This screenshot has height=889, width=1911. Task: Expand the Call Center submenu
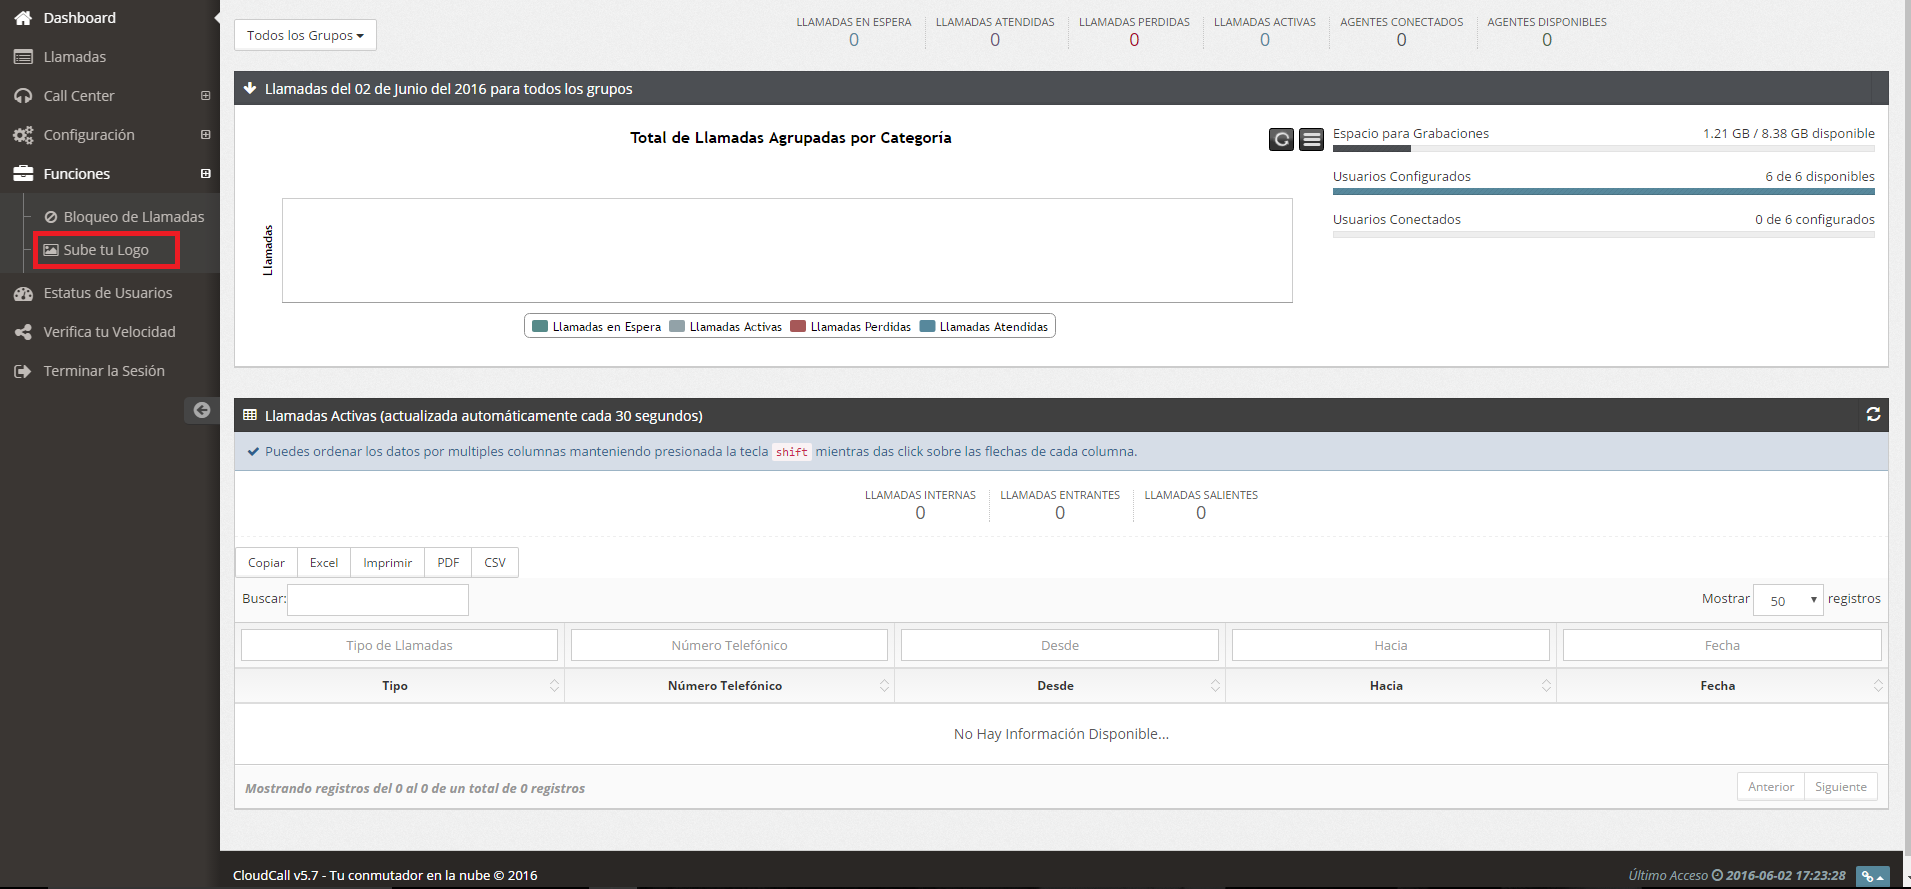click(x=205, y=96)
